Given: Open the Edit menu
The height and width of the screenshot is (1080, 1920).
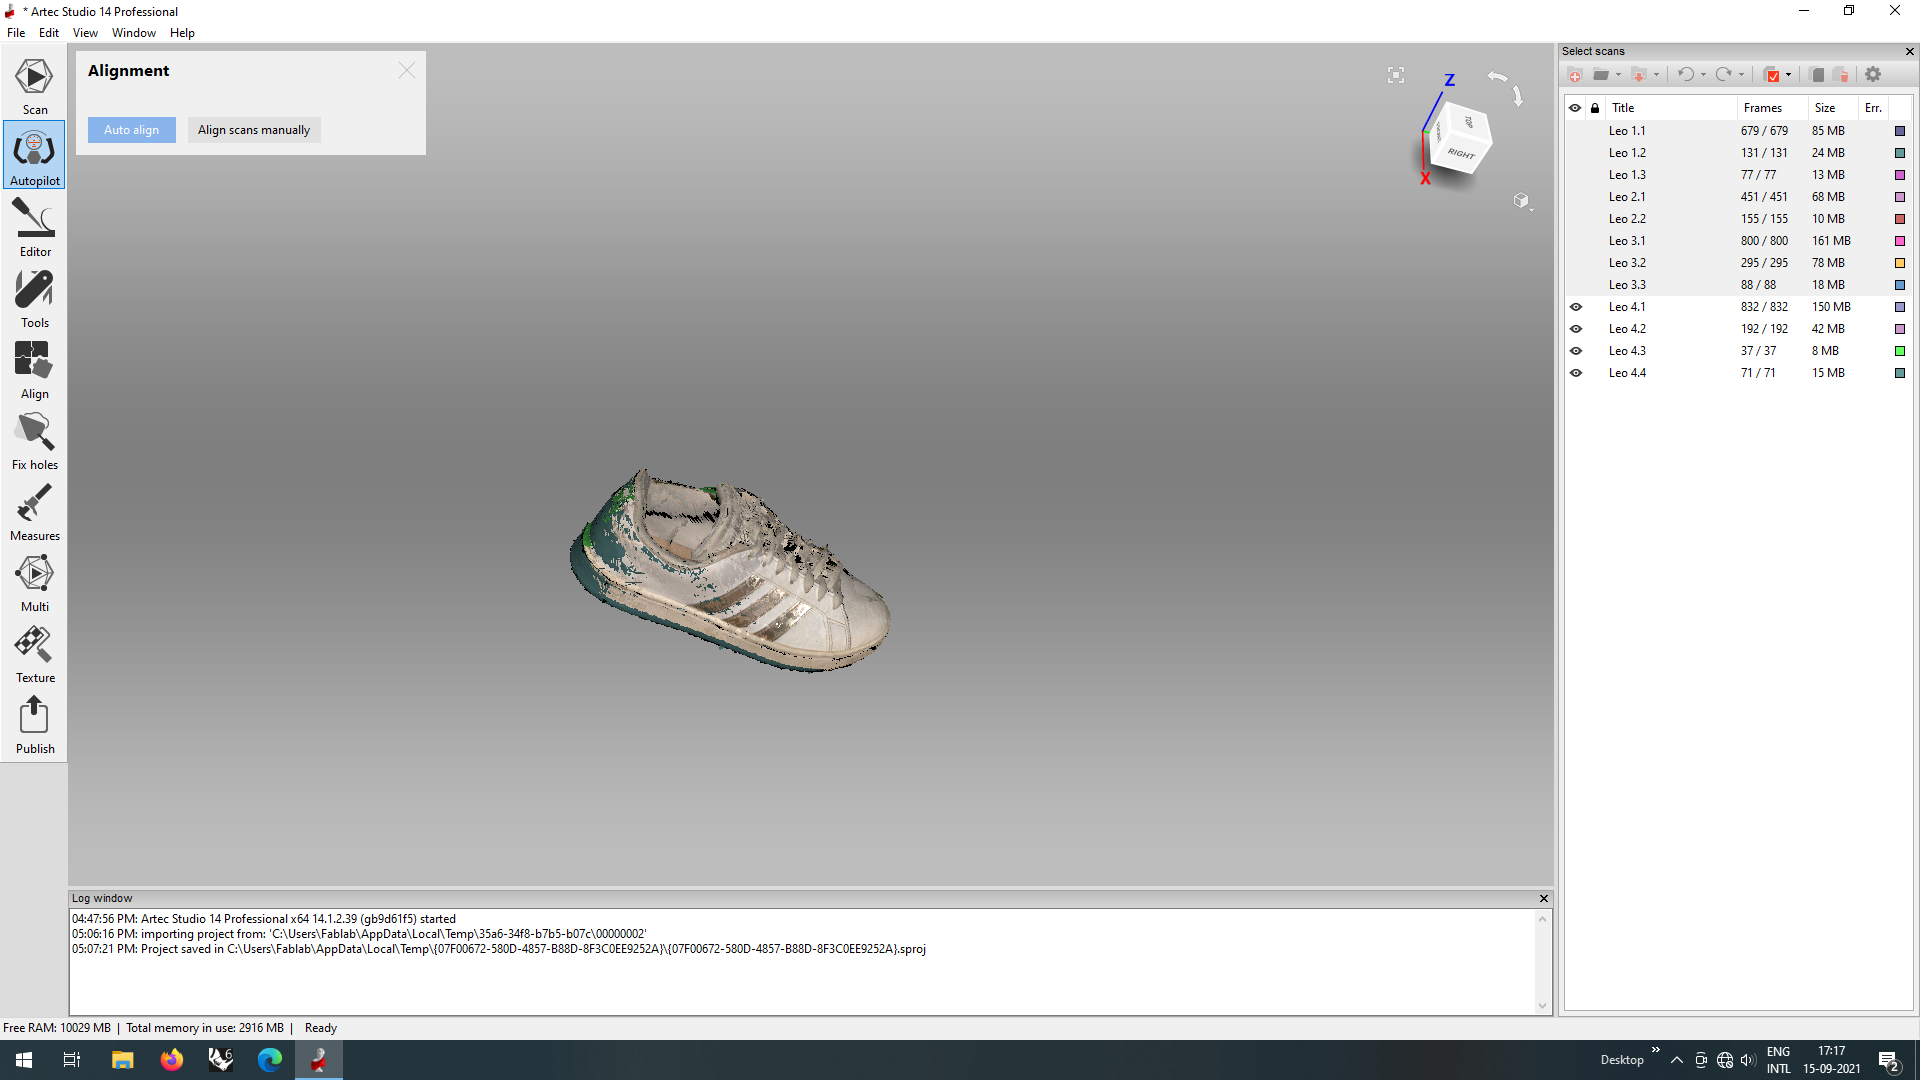Looking at the screenshot, I should point(49,33).
